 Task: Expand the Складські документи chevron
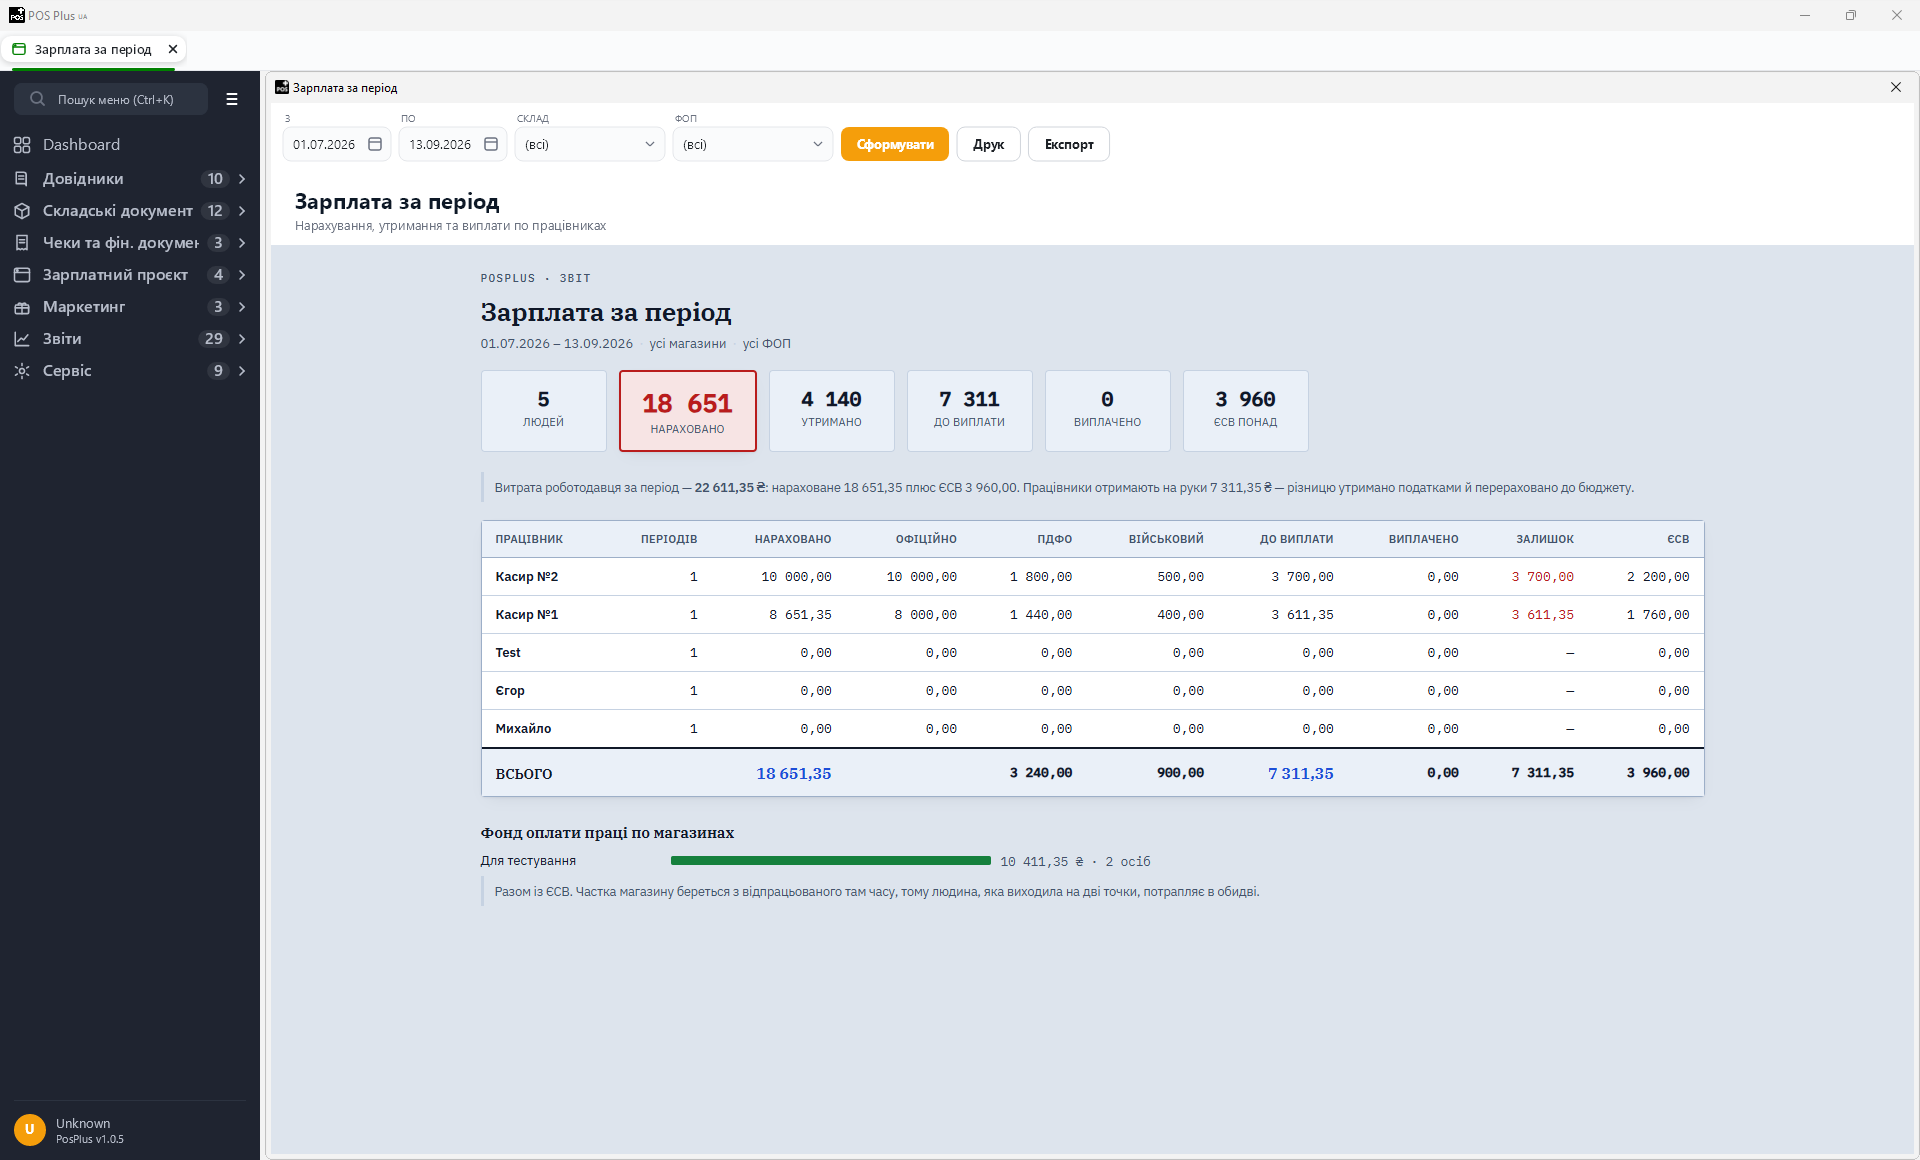[242, 211]
